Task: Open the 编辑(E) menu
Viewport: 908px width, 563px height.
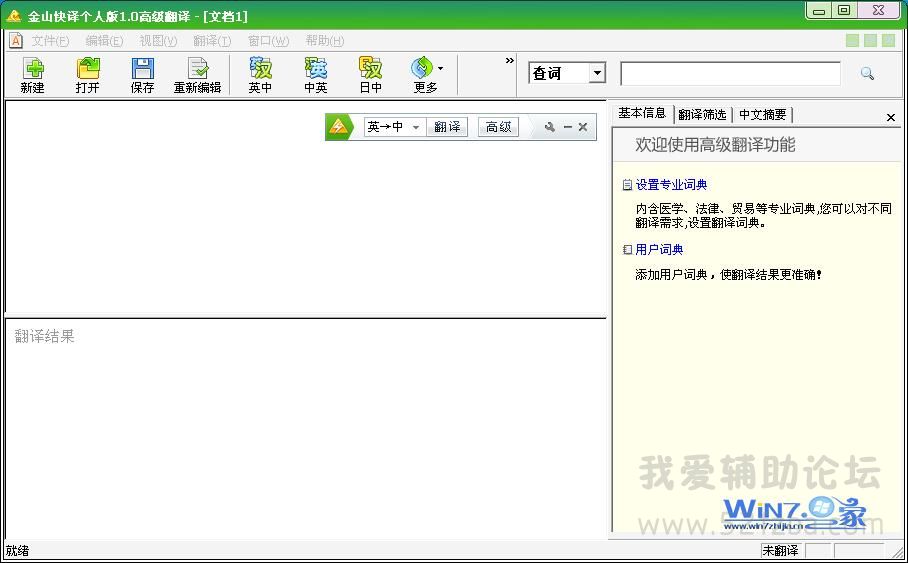Action: (x=104, y=41)
